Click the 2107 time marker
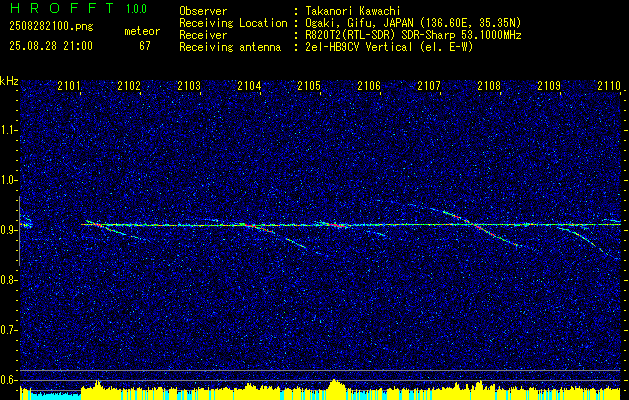The image size is (629, 400). point(429,86)
